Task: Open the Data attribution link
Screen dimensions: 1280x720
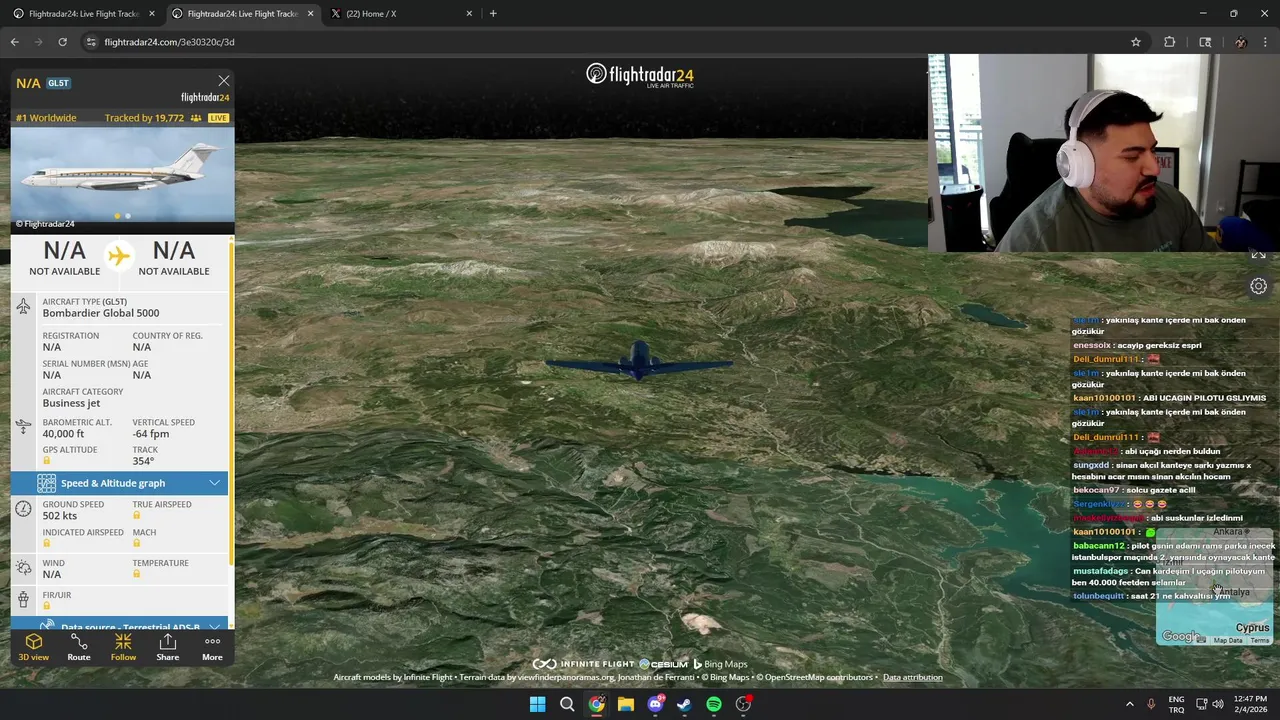Action: pyautogui.click(x=912, y=677)
